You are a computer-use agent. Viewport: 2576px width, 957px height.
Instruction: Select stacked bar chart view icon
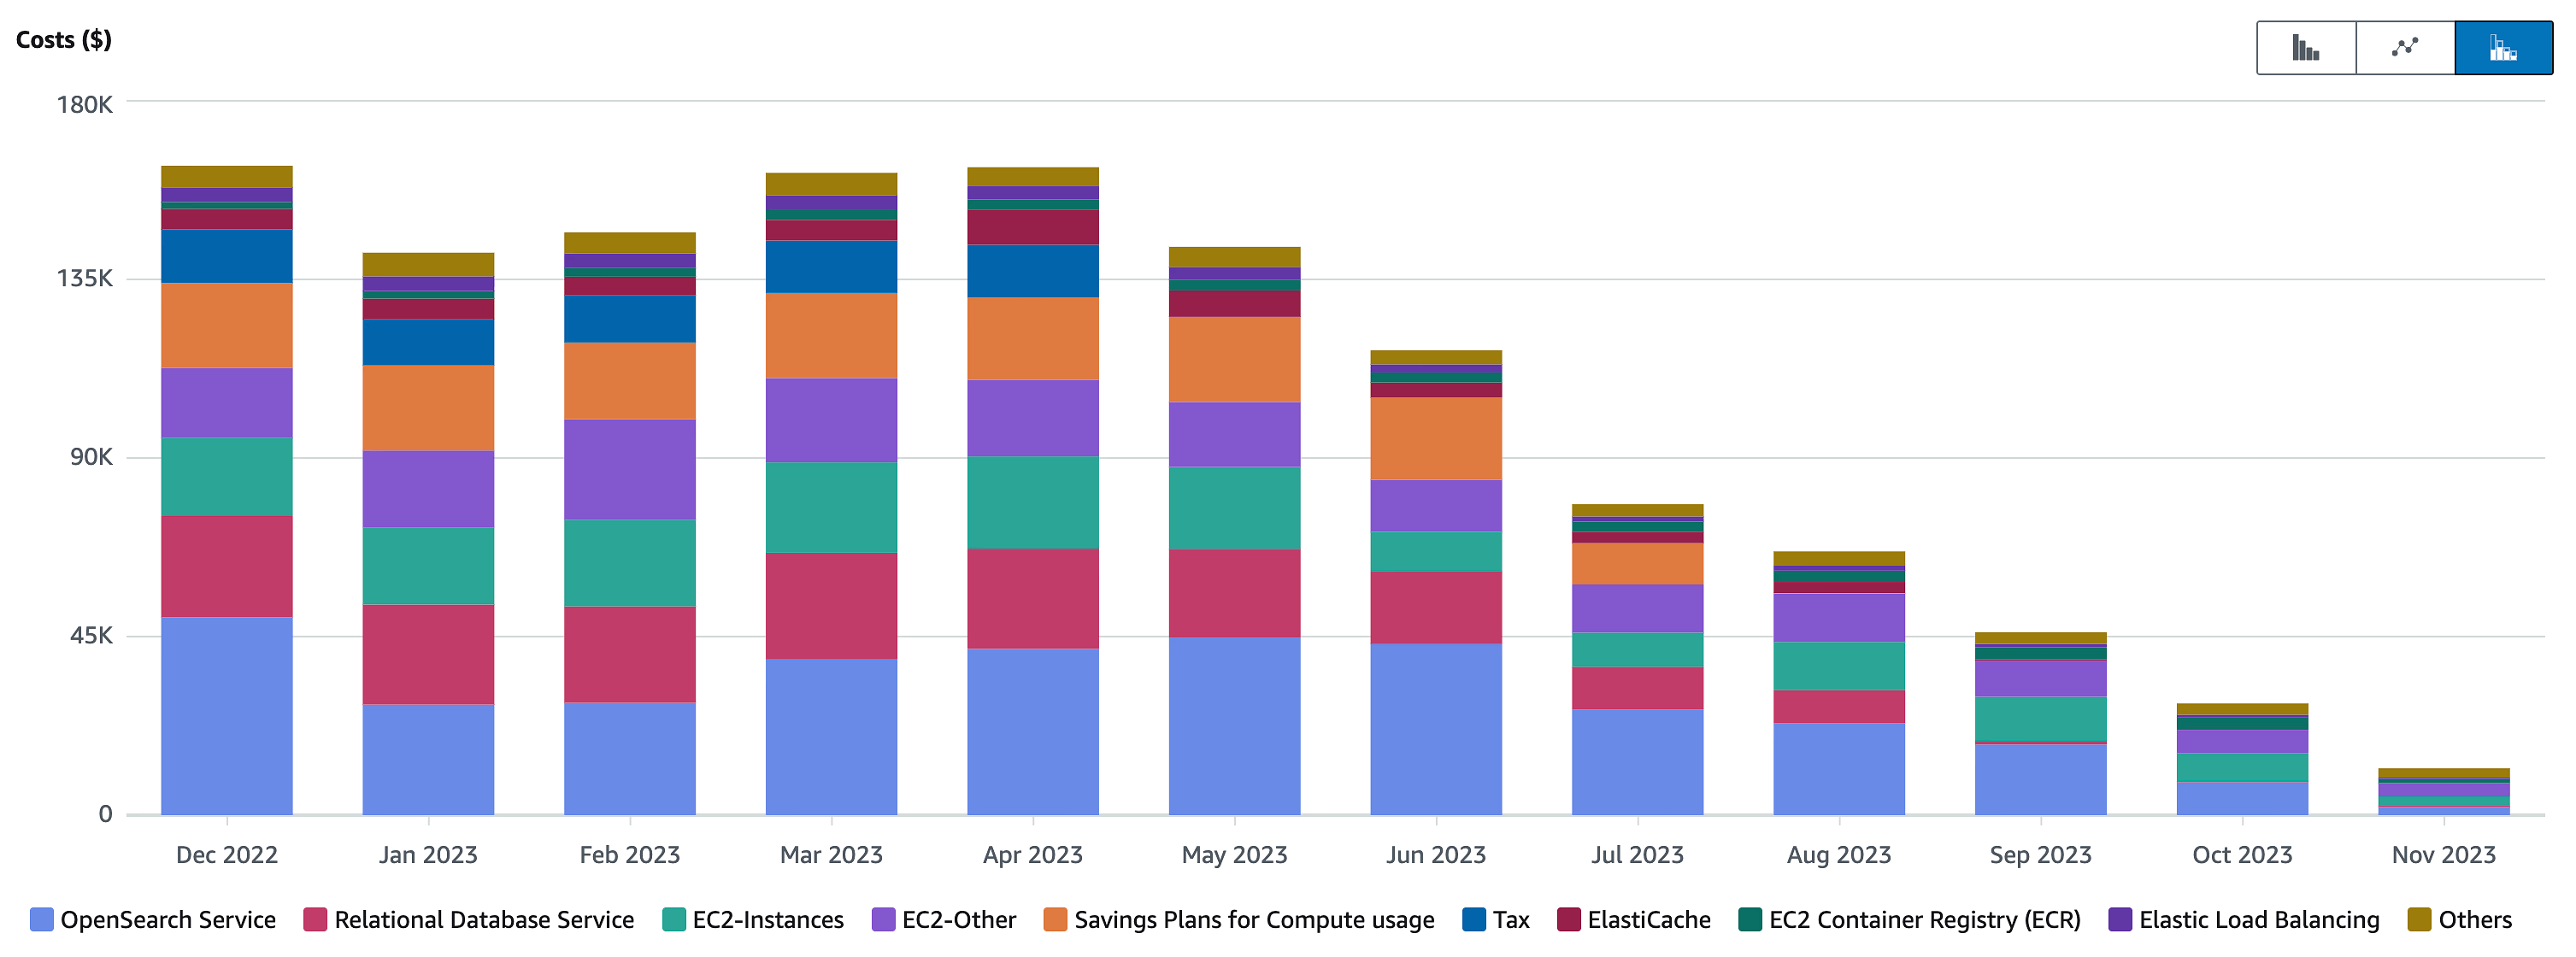pyautogui.click(x=2503, y=48)
